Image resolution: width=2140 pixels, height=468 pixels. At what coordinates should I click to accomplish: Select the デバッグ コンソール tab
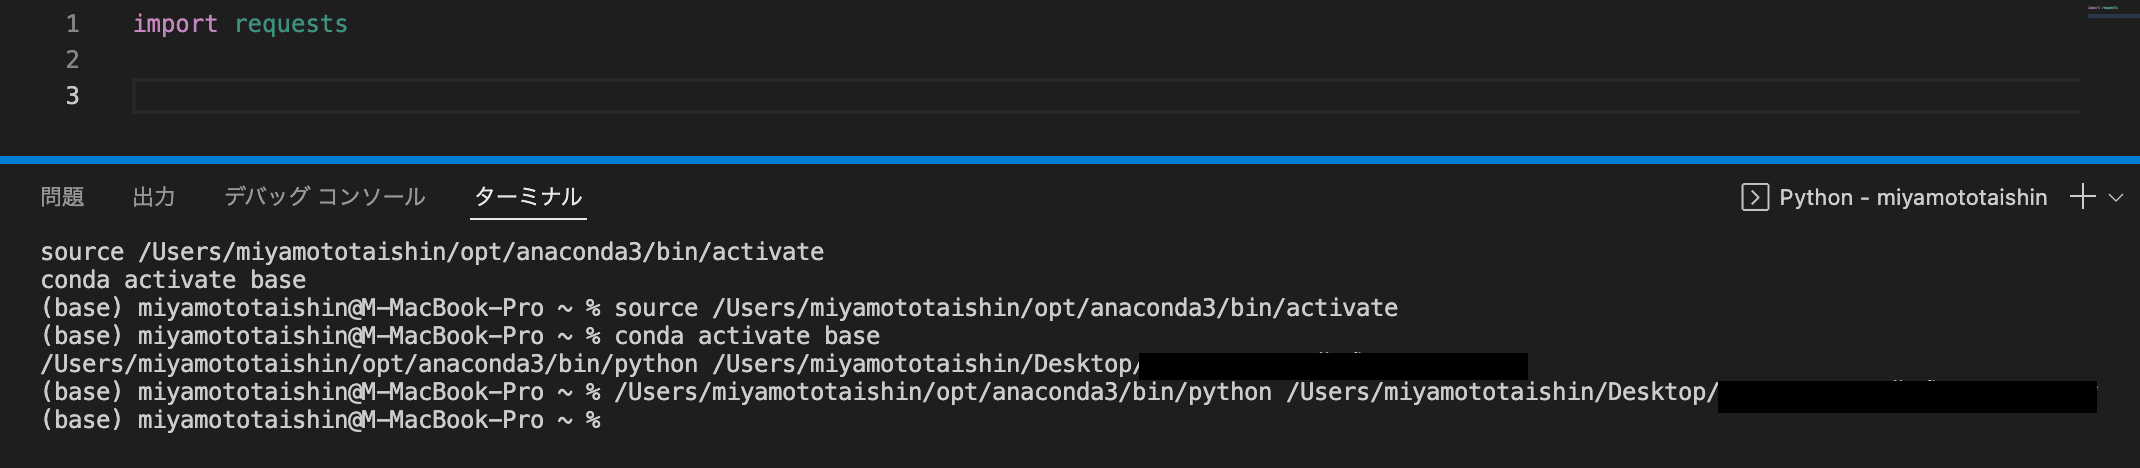pos(324,197)
